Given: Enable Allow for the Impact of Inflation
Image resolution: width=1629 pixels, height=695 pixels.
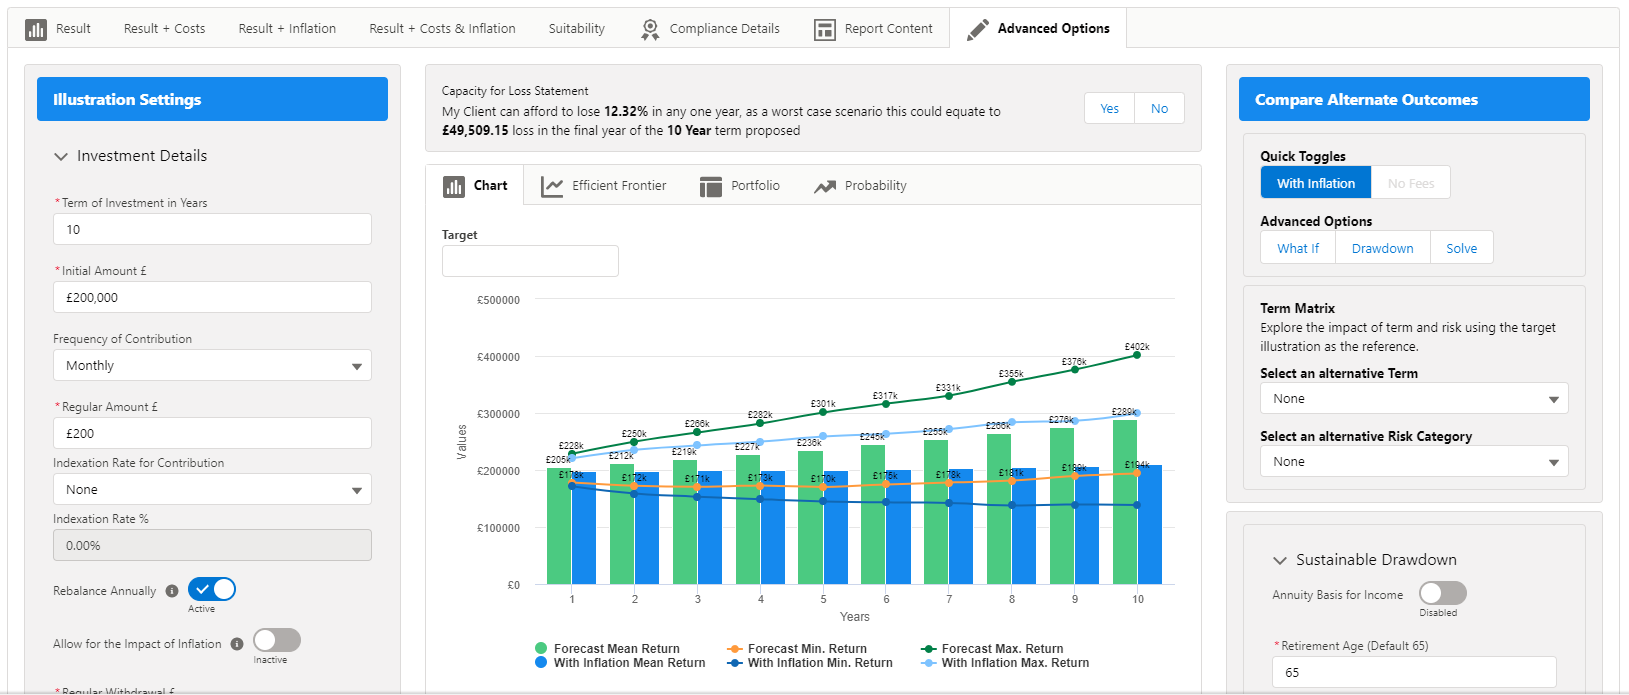Looking at the screenshot, I should tap(277, 640).
